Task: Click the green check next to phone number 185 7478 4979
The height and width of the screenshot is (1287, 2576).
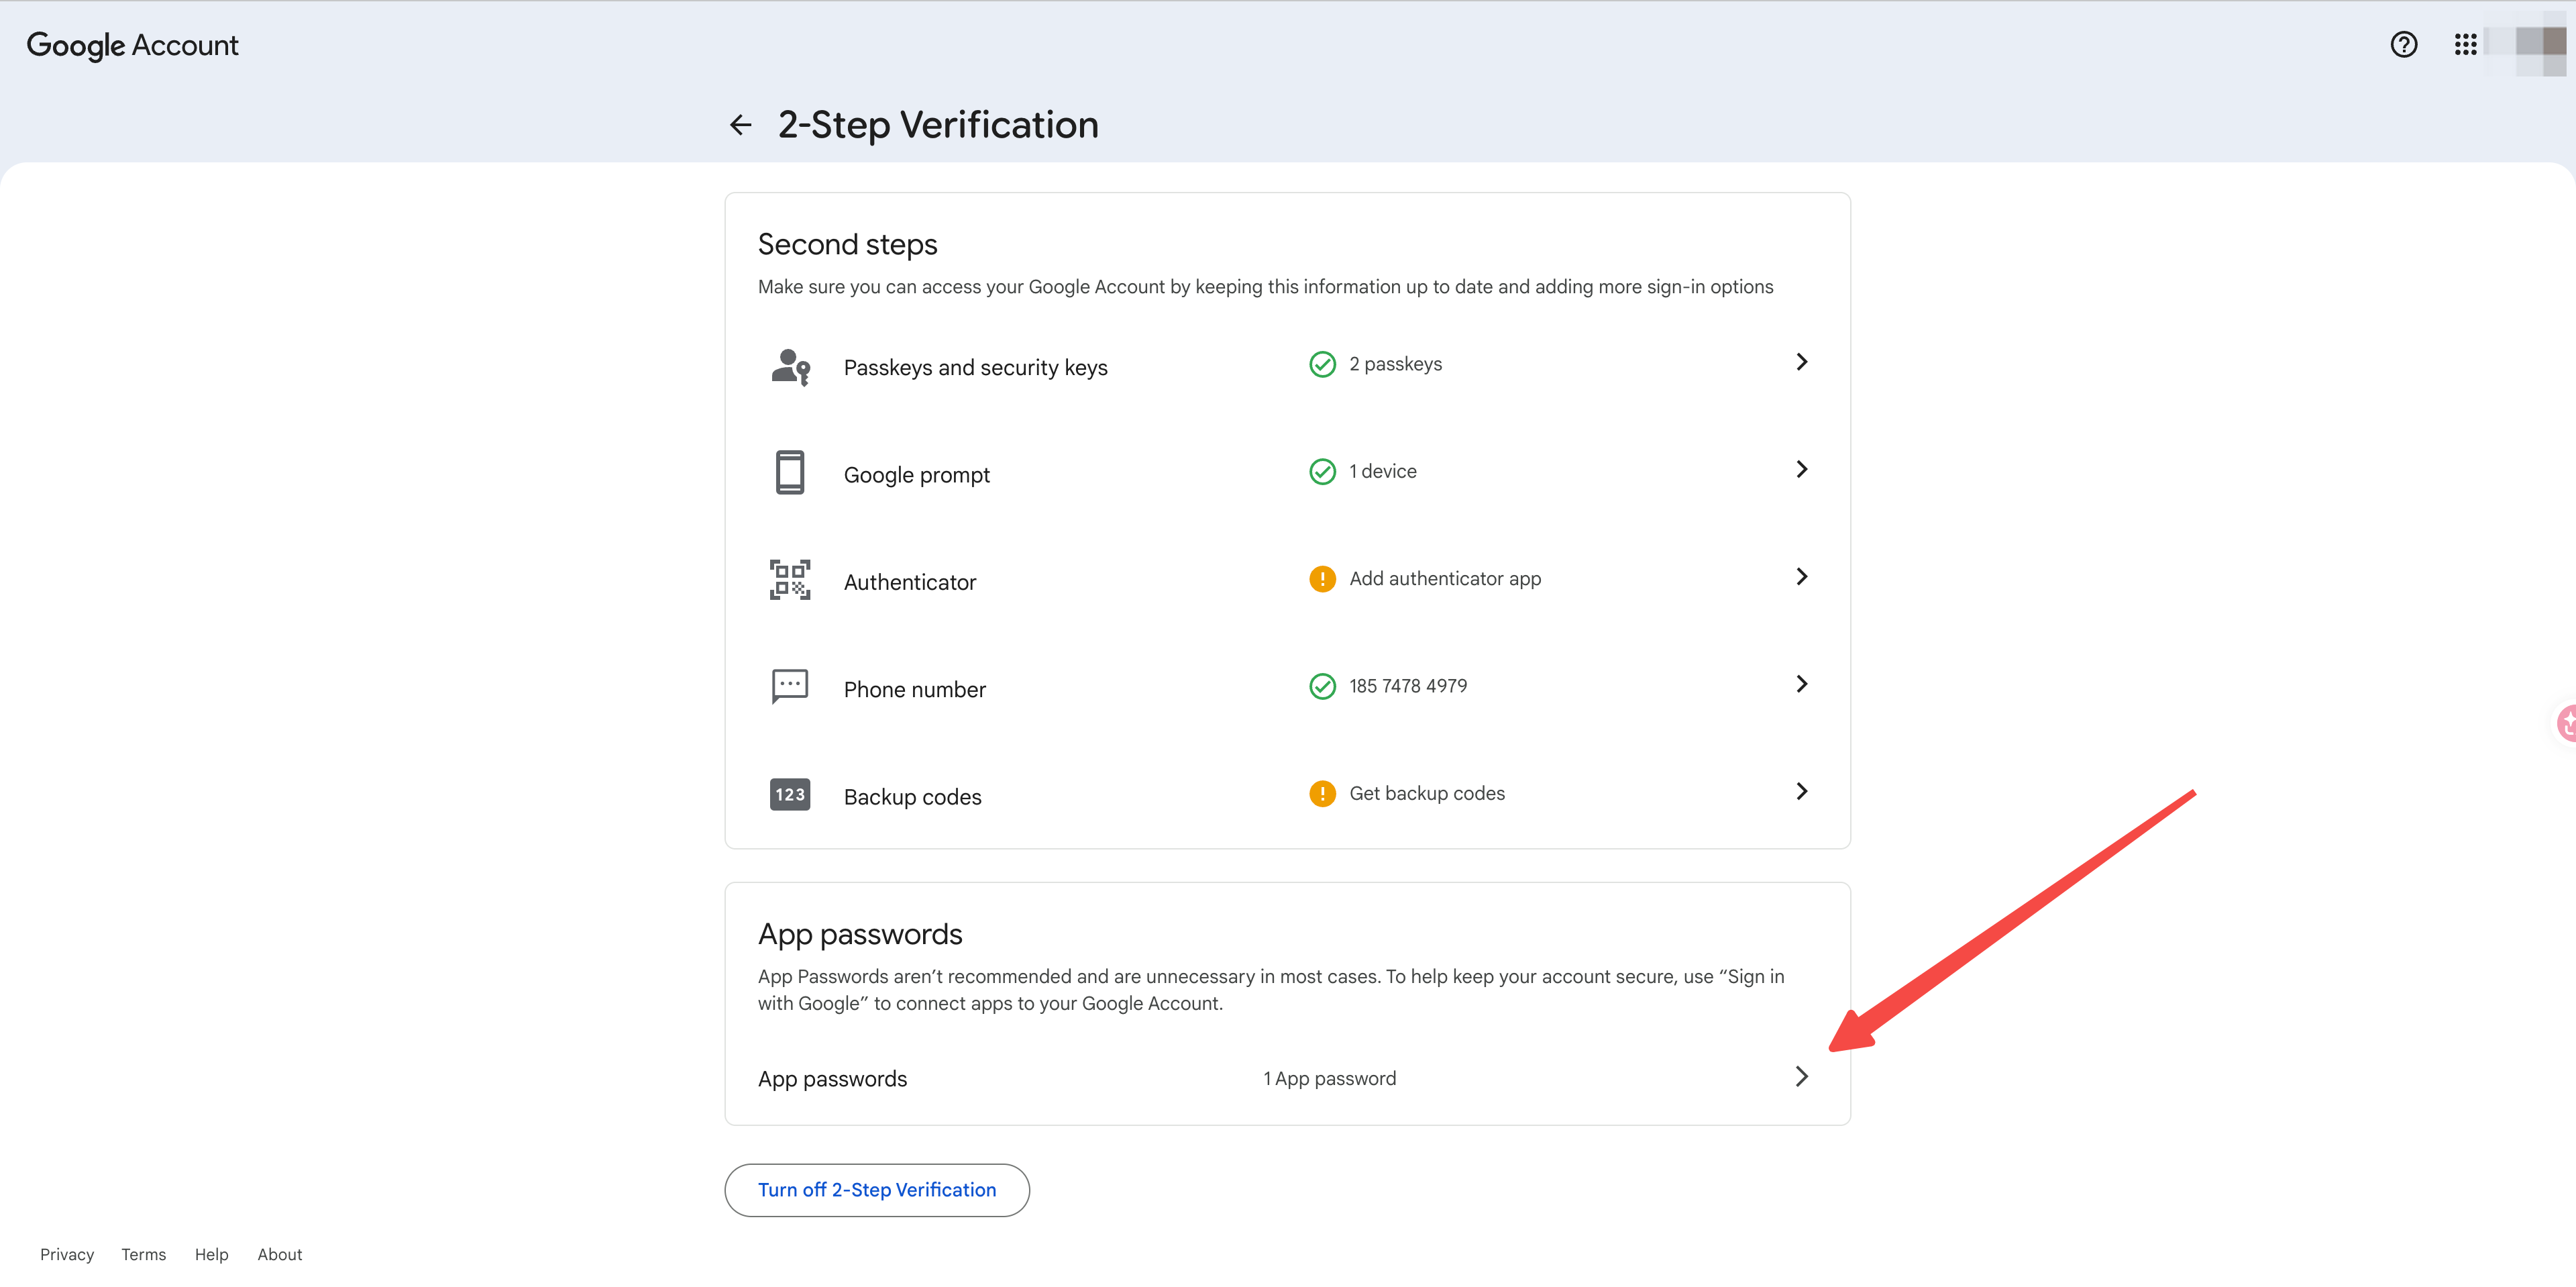Action: [x=1322, y=686]
